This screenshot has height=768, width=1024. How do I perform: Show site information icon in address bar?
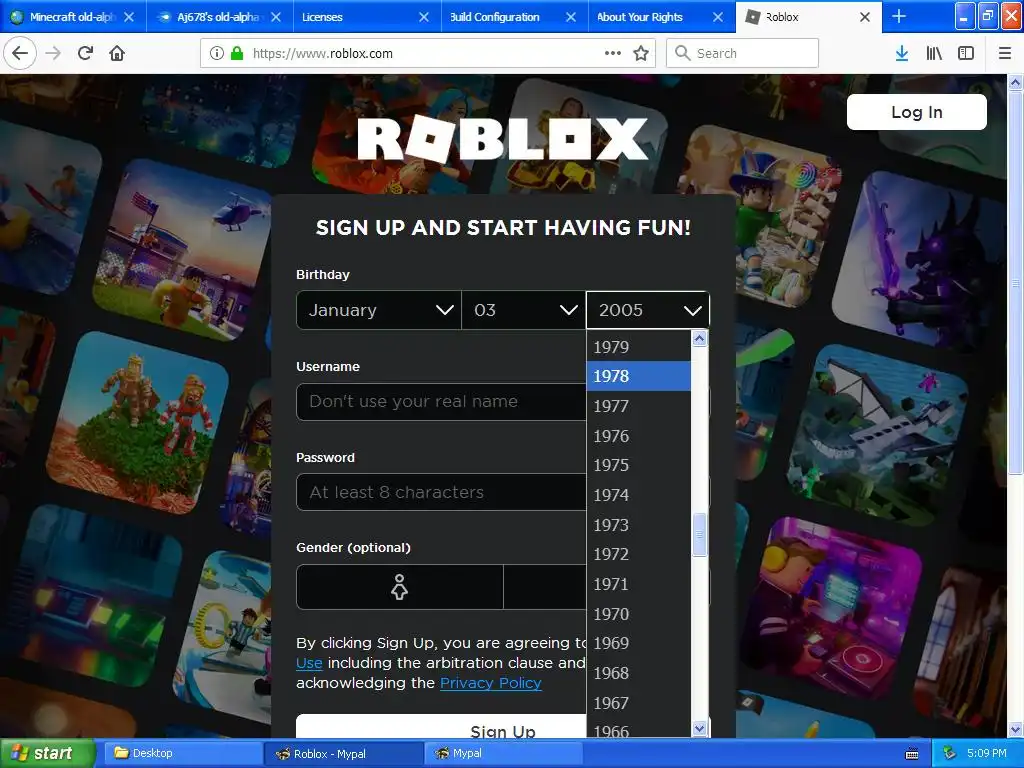(x=217, y=53)
